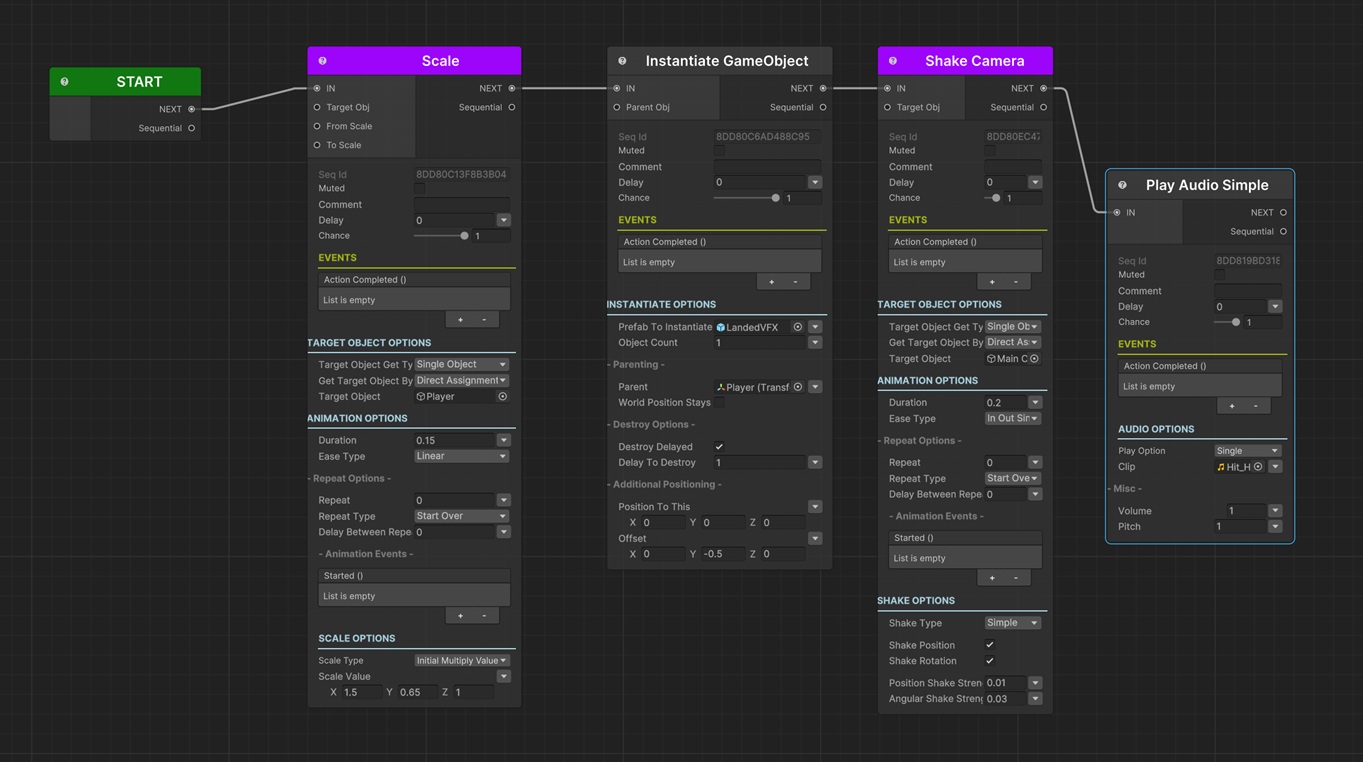The width and height of the screenshot is (1363, 762).
Task: Disable Destroy Delayed checkbox
Action: [719, 447]
